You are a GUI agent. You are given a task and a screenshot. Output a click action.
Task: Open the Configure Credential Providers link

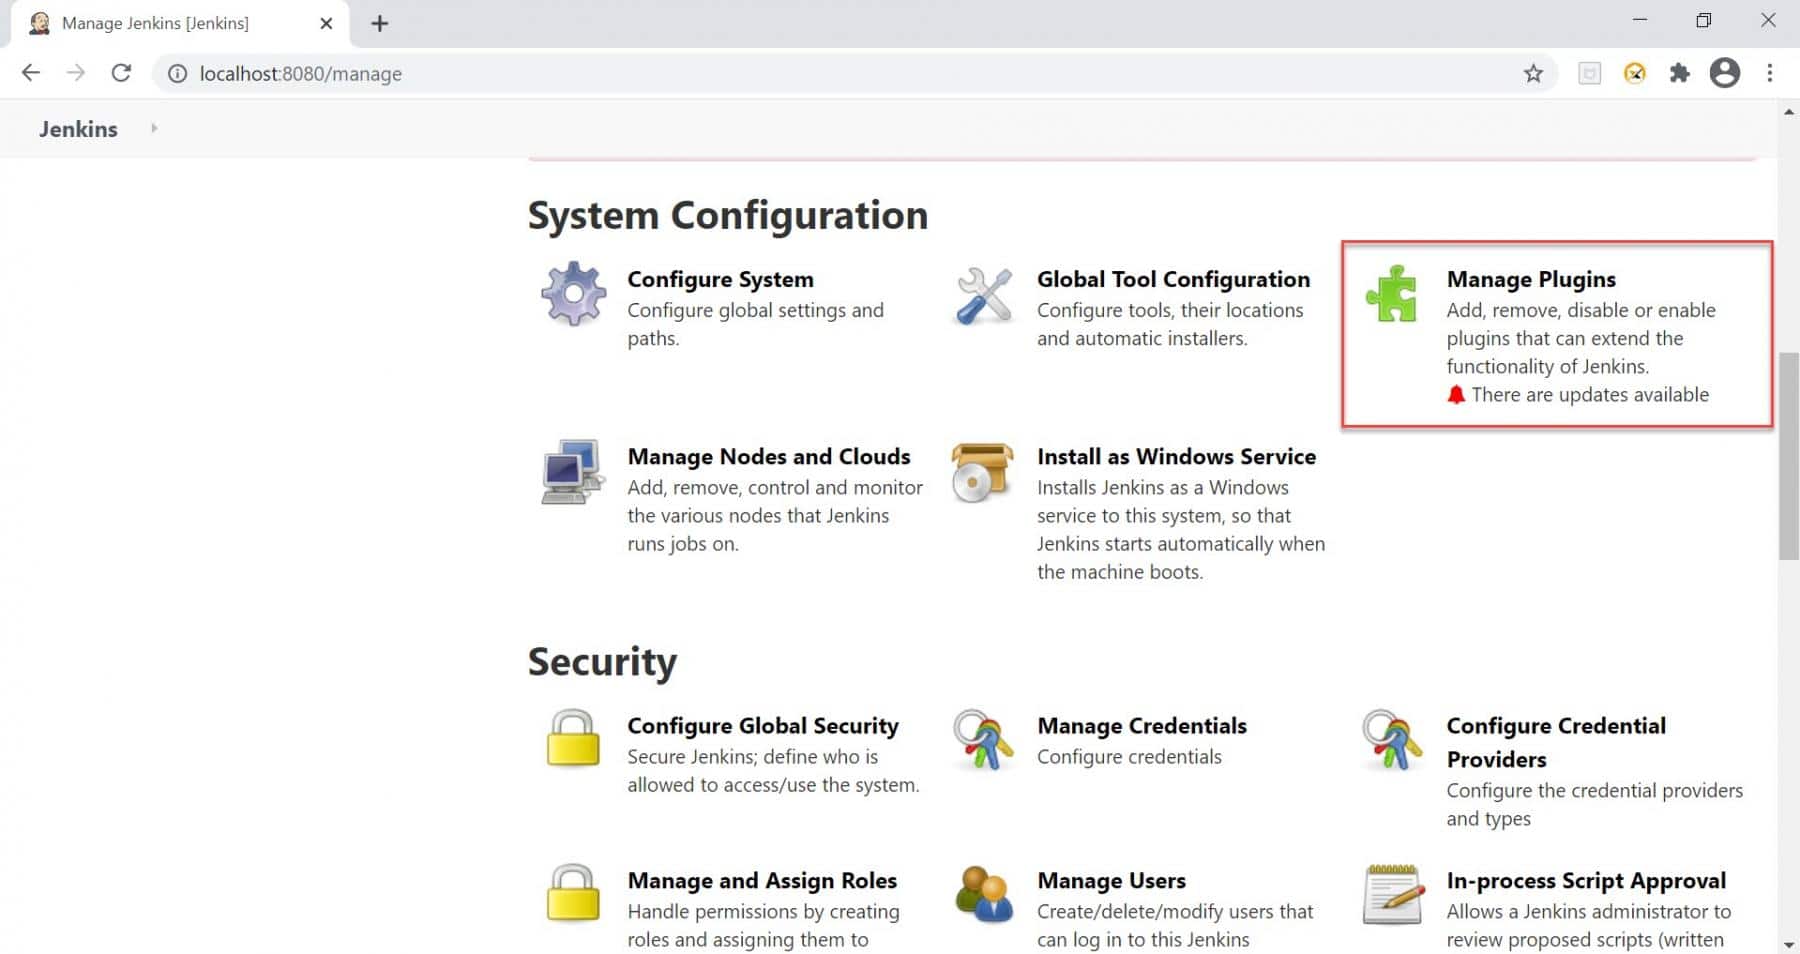point(1556,741)
